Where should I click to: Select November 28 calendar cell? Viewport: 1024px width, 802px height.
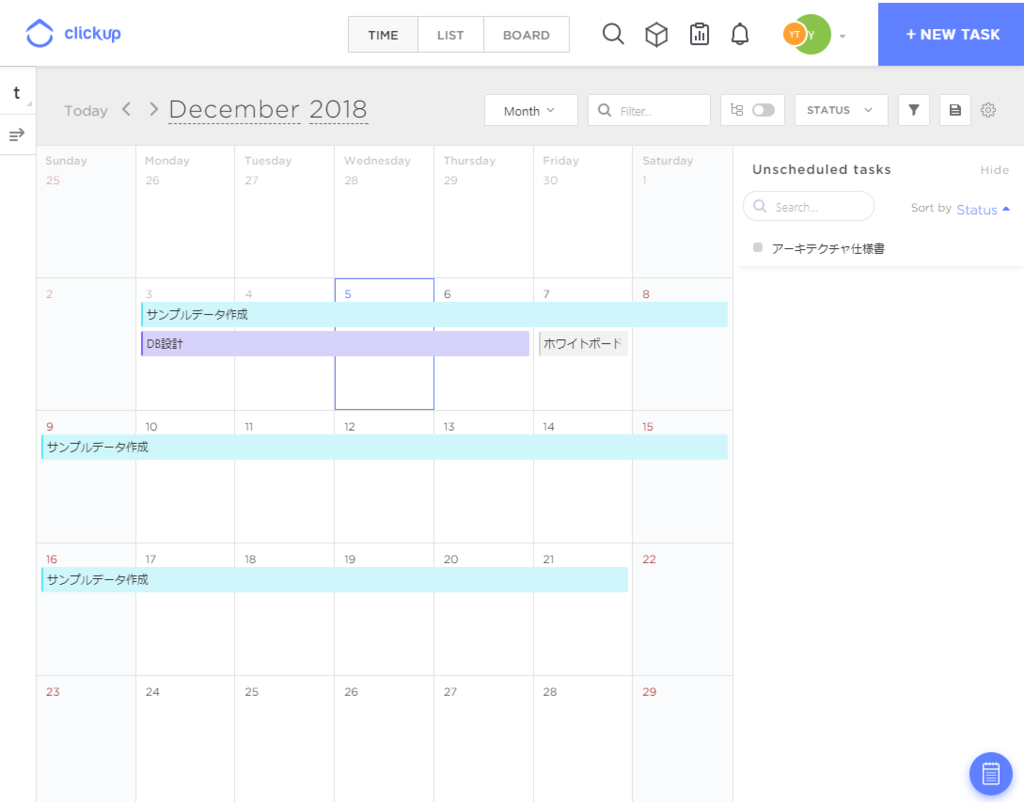(384, 212)
